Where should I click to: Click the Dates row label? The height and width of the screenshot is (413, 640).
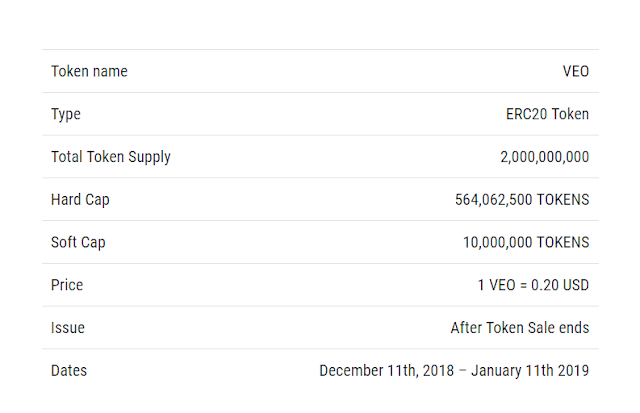(x=69, y=371)
